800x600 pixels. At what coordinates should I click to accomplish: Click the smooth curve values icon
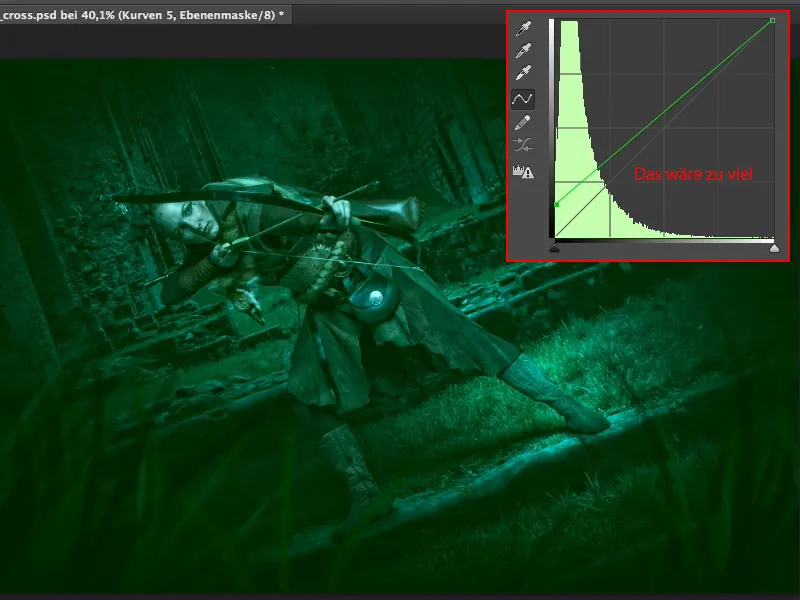pos(523,145)
